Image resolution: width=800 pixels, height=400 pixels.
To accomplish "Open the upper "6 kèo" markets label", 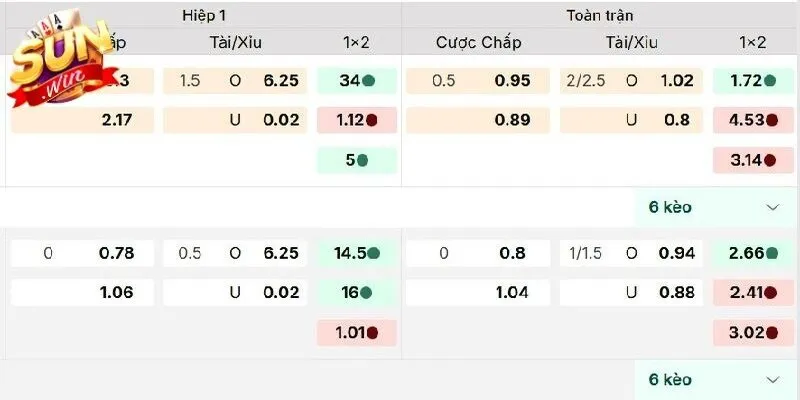I will (670, 207).
